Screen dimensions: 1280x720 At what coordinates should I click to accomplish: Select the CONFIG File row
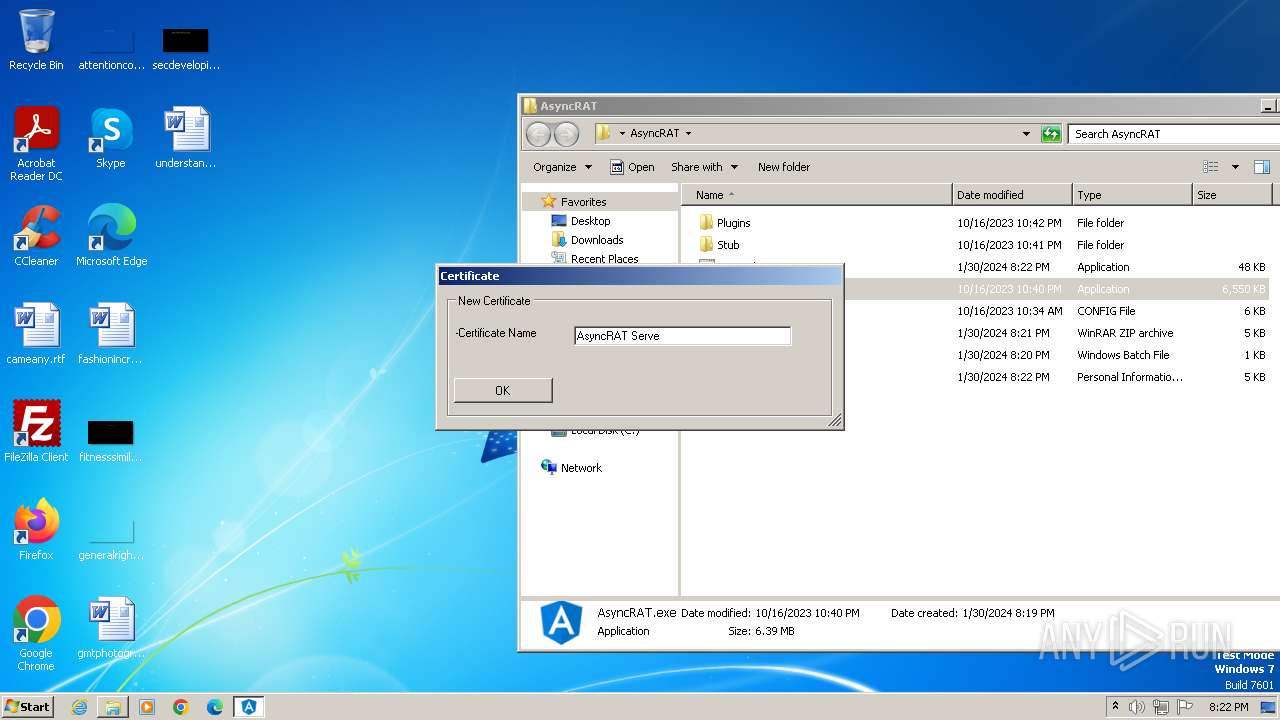1057,311
